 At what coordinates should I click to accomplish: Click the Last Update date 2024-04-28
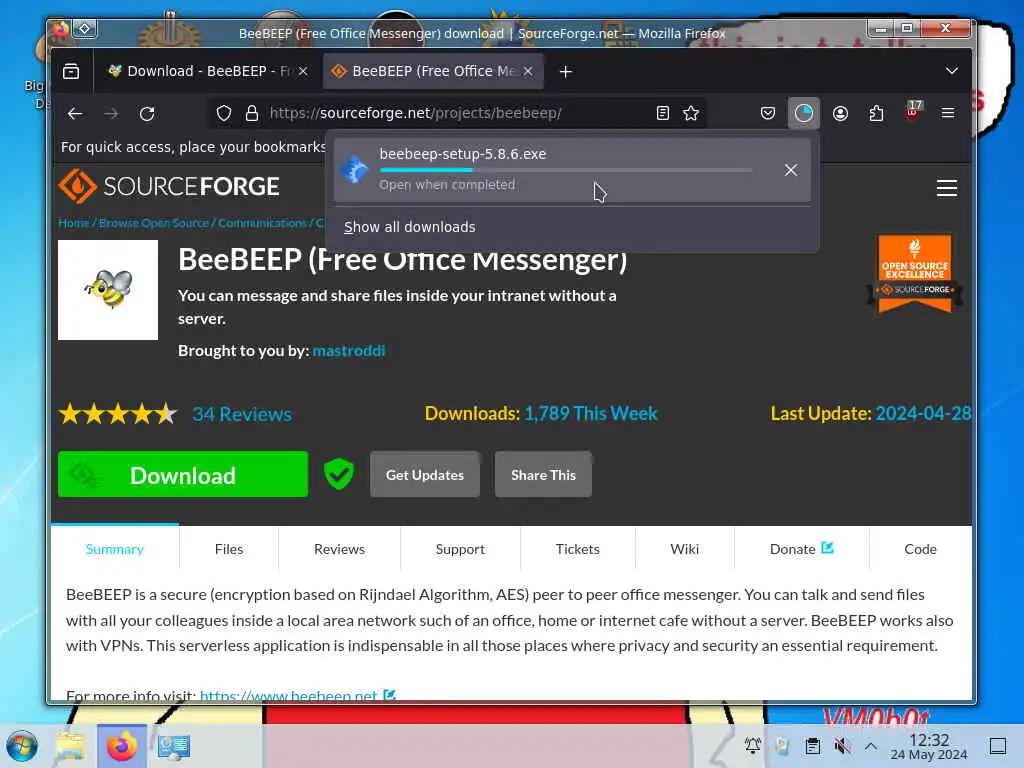(923, 413)
